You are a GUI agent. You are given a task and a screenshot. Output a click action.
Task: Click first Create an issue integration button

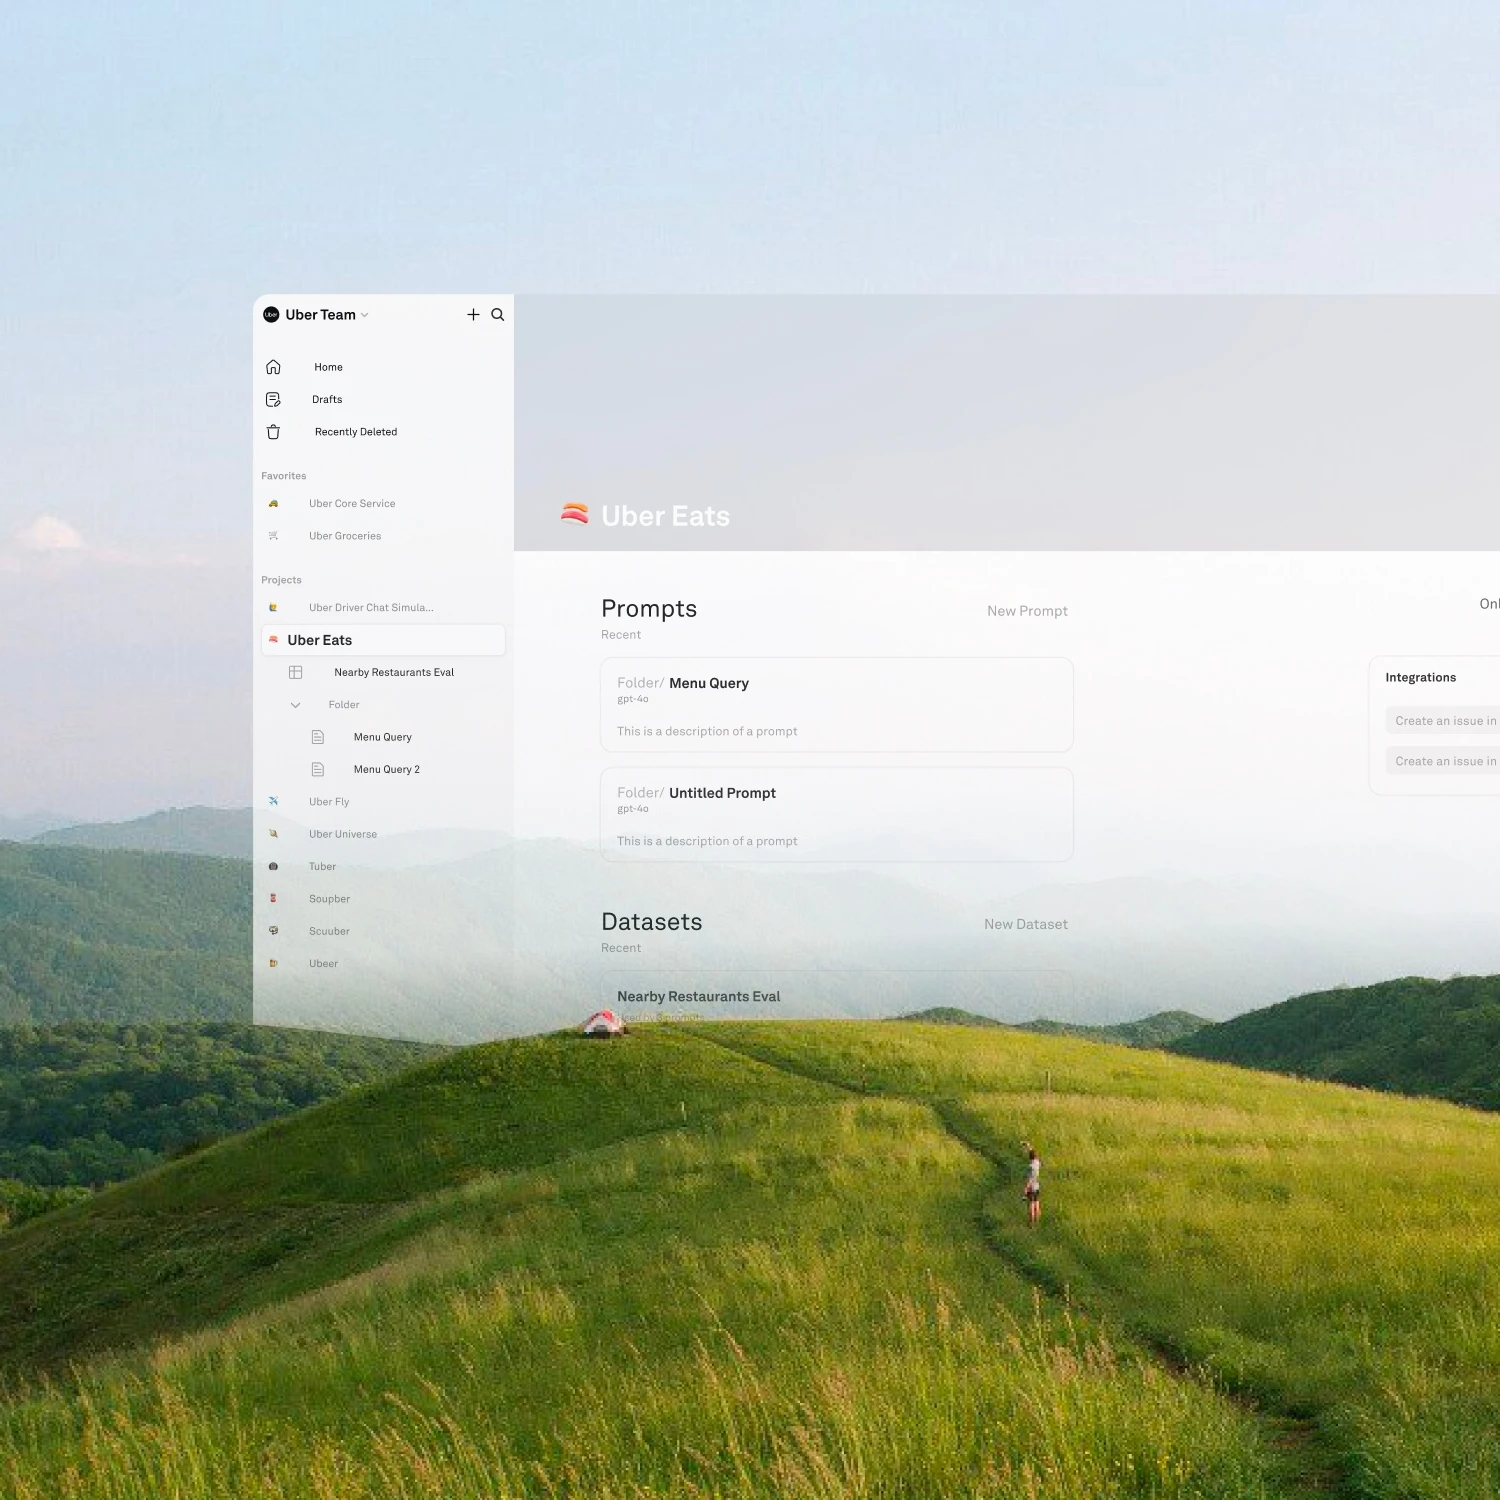point(1444,721)
